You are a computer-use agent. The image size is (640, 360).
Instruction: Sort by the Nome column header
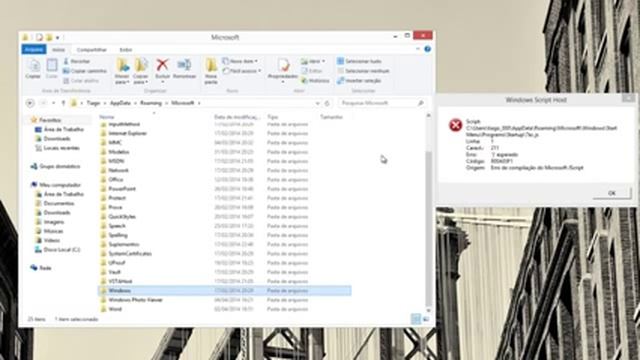[x=107, y=117]
